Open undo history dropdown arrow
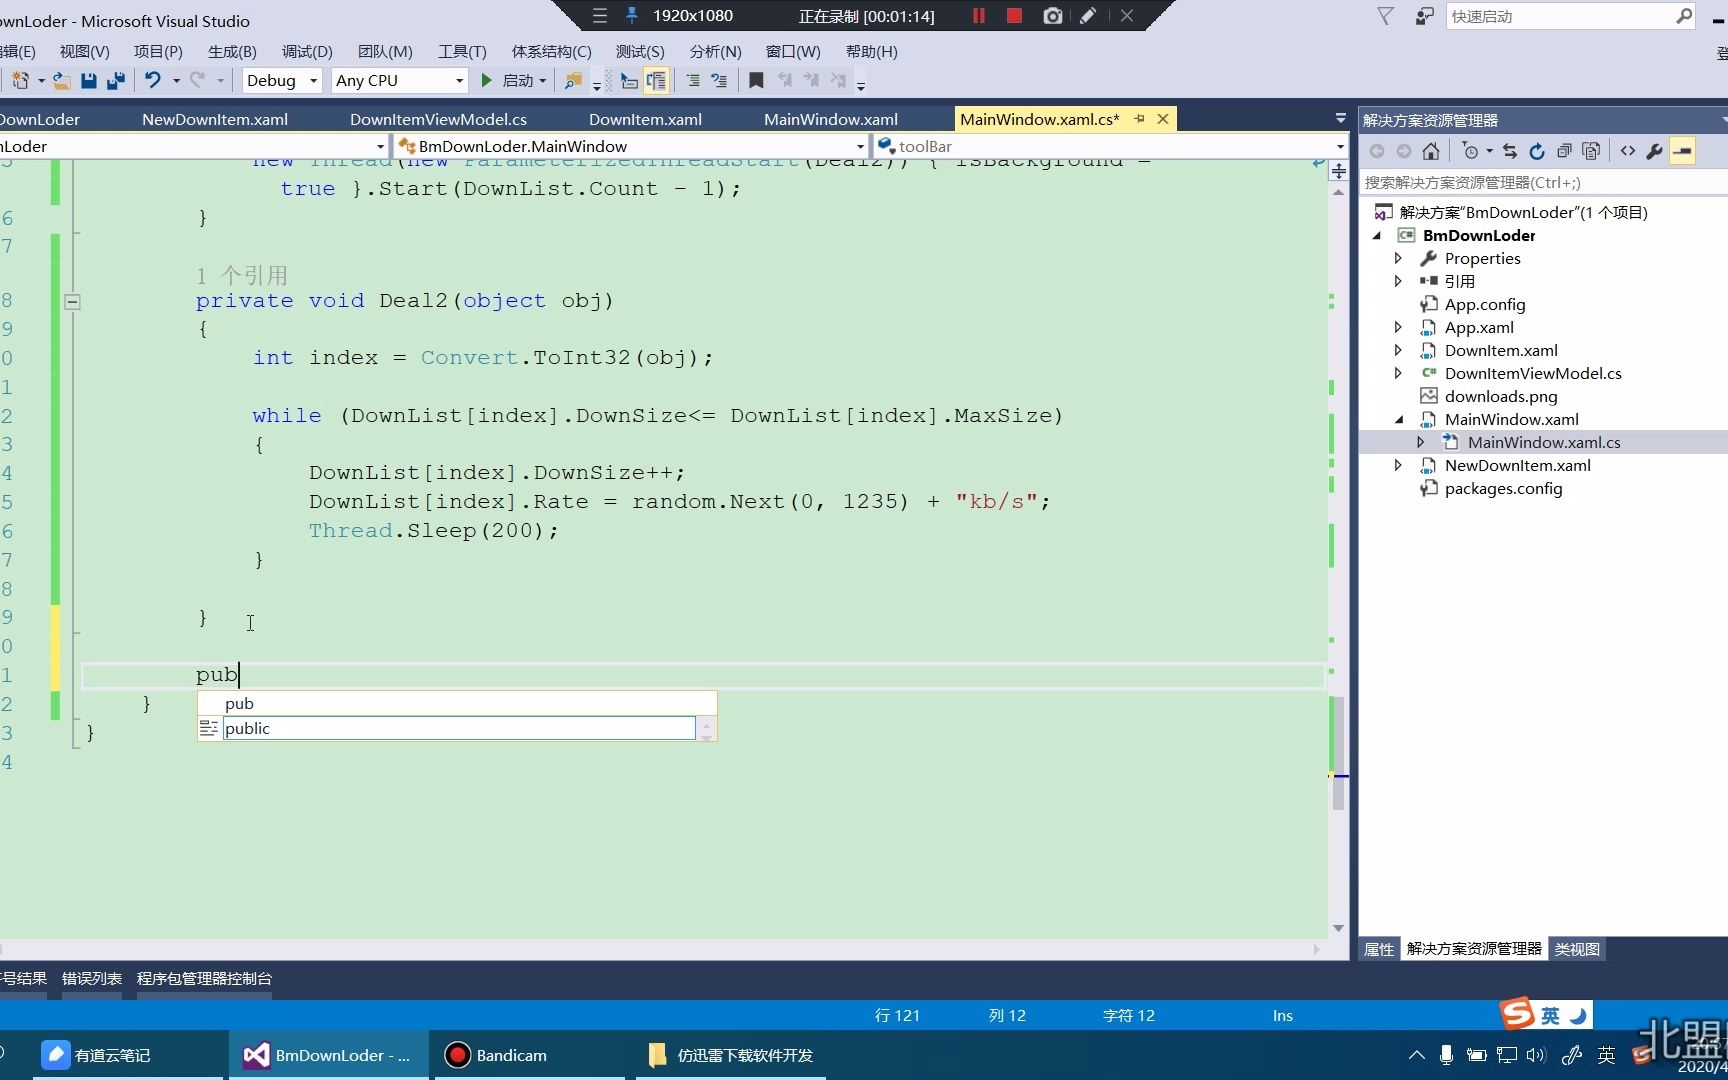Screen dimensions: 1728x1080 point(176,80)
